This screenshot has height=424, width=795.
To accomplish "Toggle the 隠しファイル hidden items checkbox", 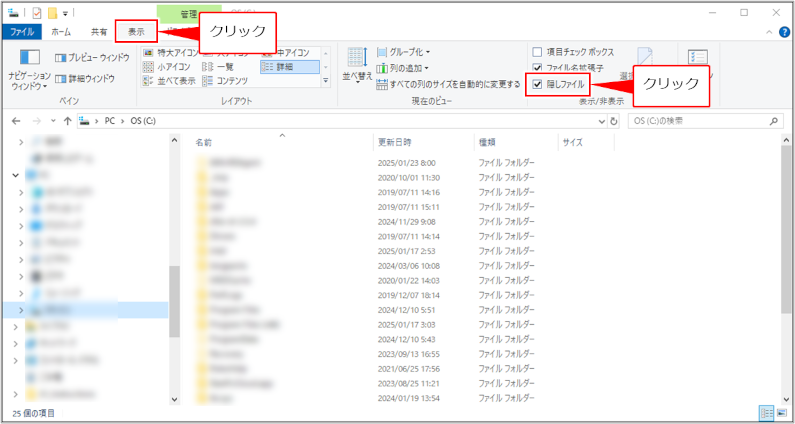I will (x=538, y=85).
